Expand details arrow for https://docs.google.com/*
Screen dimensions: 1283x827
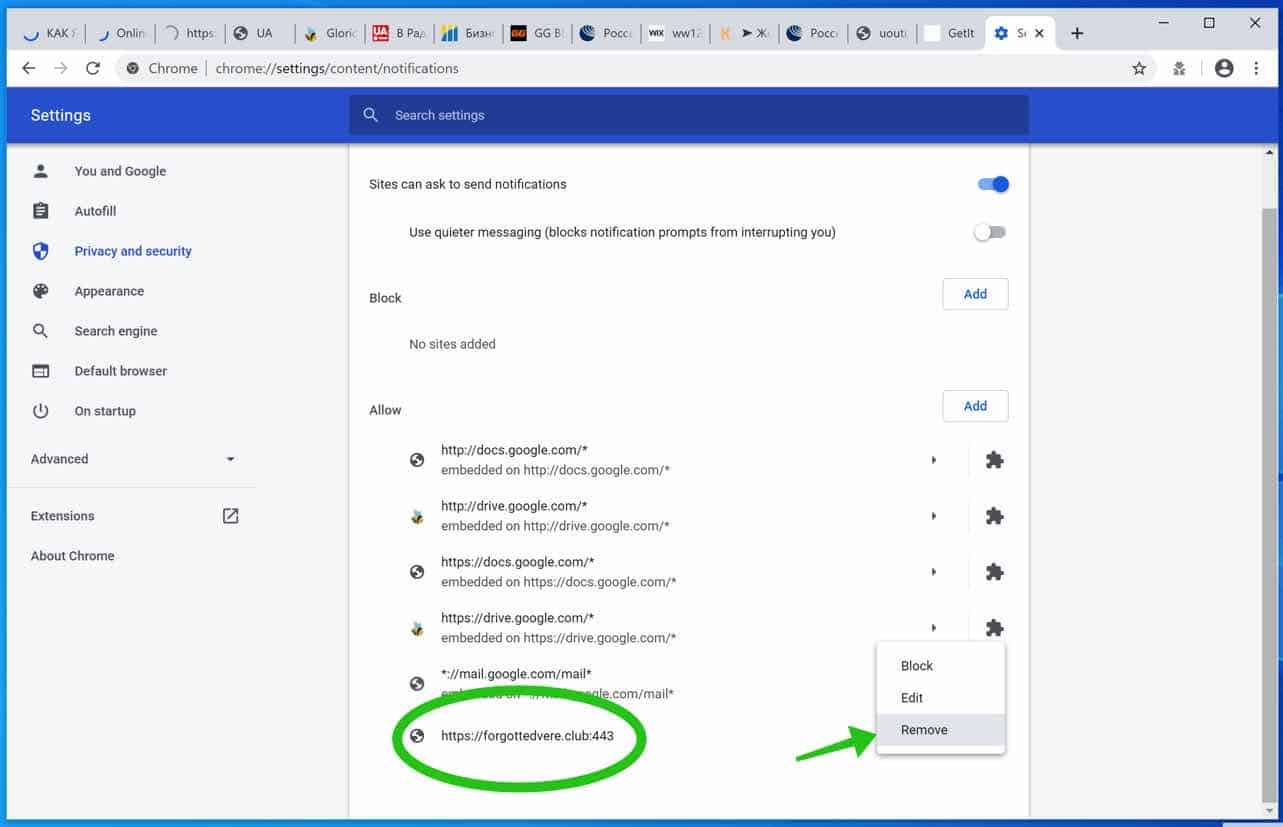(x=933, y=572)
